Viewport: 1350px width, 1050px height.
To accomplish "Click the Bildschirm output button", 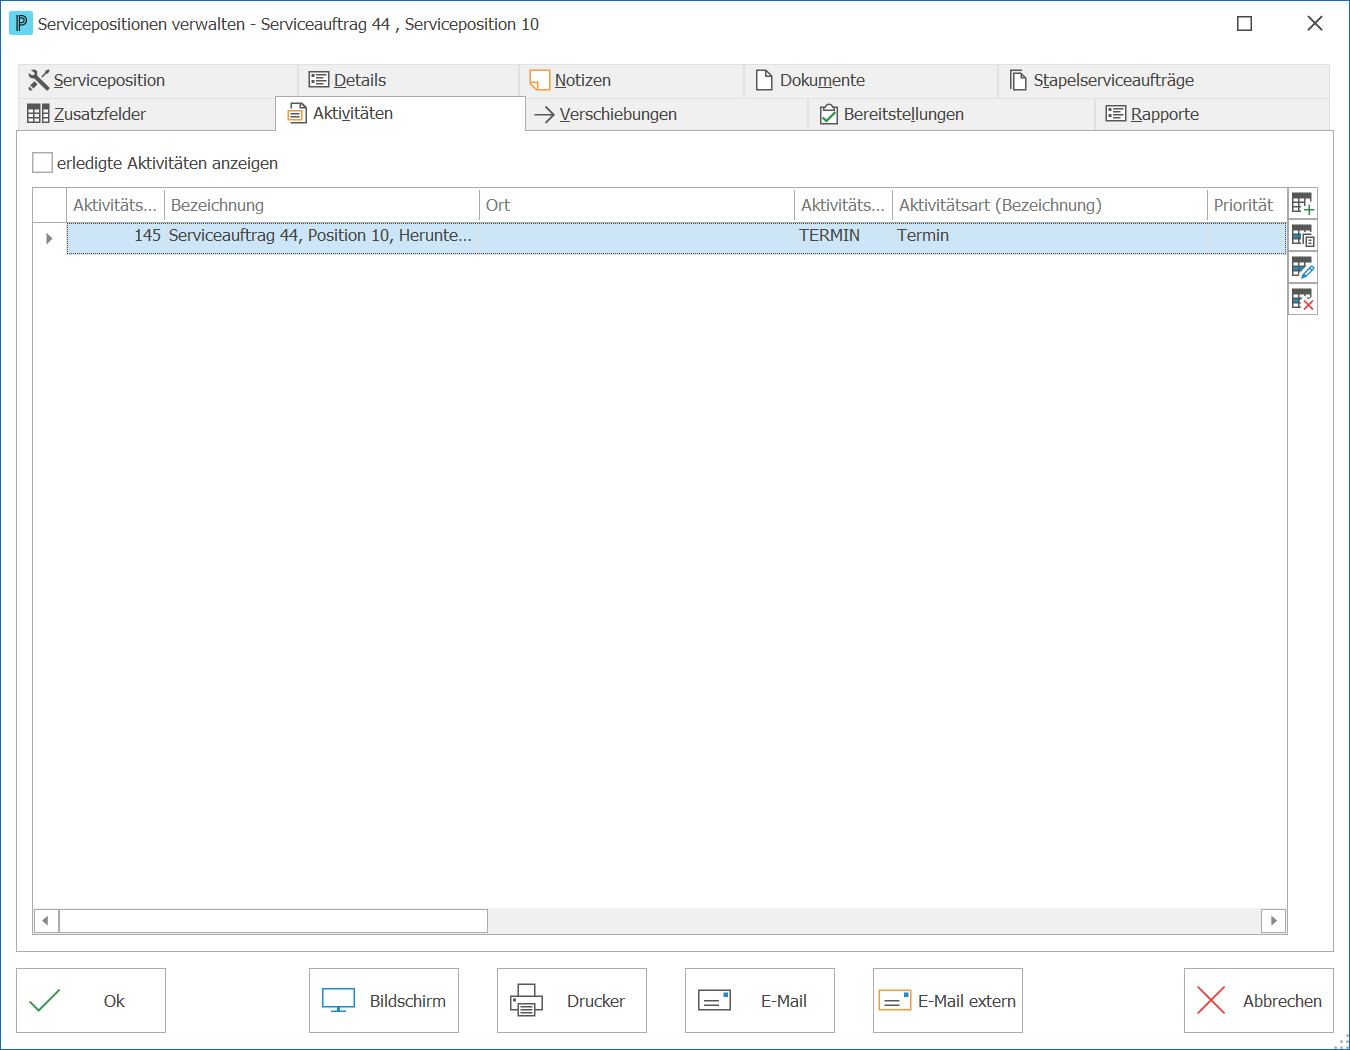I will (384, 1000).
